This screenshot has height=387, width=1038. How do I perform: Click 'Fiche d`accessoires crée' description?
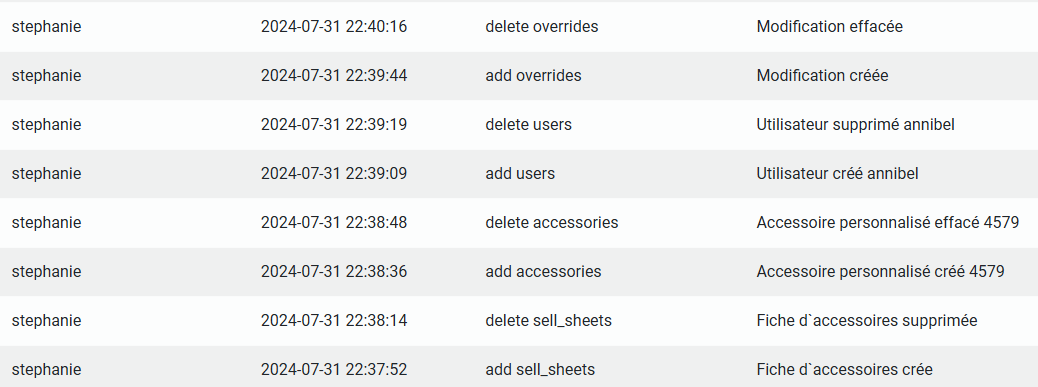click(845, 370)
